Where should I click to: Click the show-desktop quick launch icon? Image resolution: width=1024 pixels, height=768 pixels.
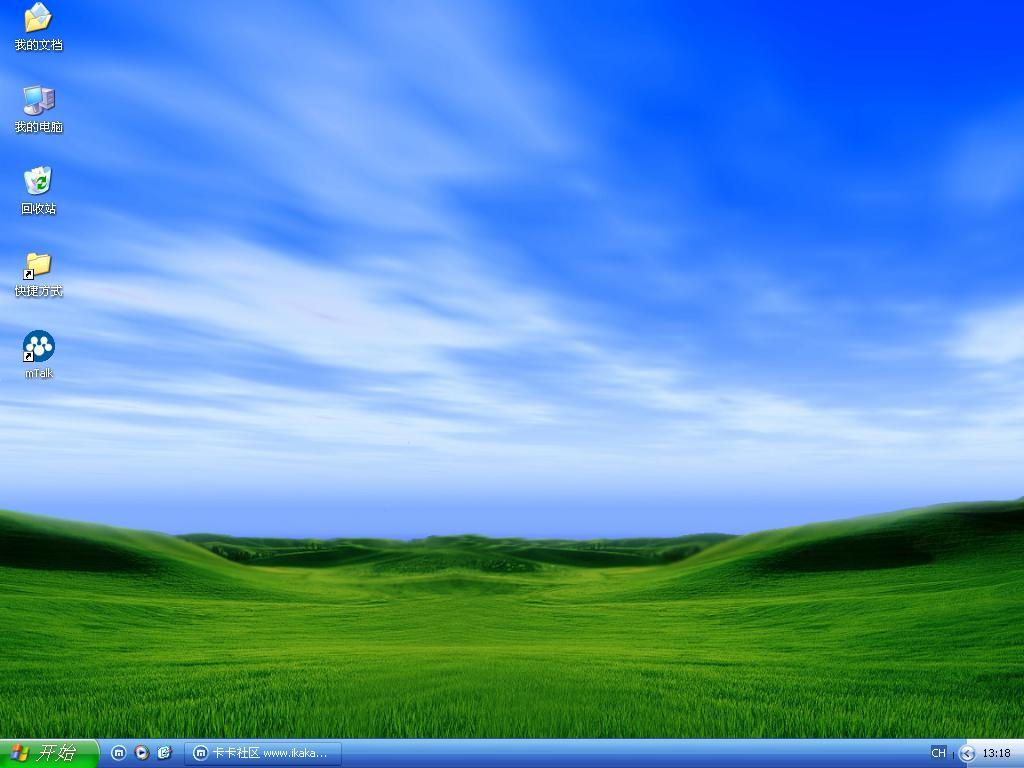tap(165, 753)
